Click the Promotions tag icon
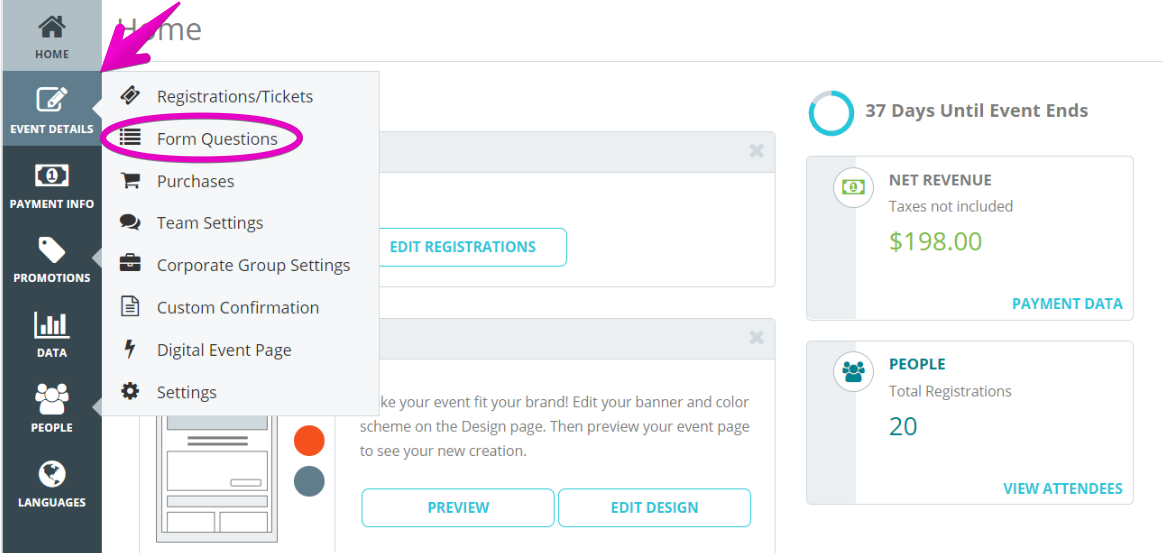Screen dimensions: 1163x553 coord(52,251)
